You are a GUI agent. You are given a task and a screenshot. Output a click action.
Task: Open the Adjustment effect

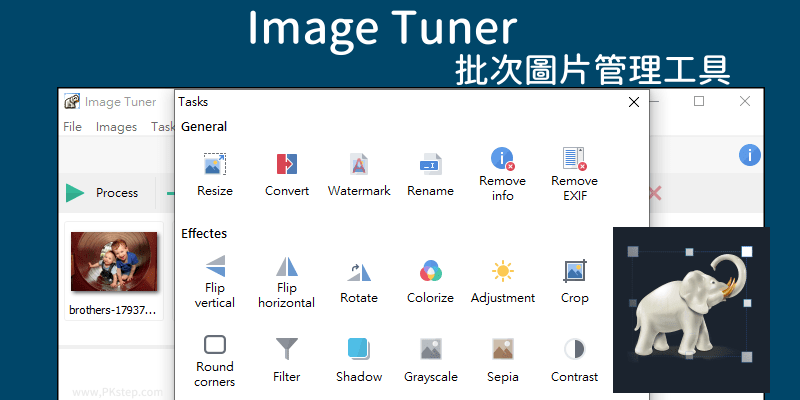pyautogui.click(x=503, y=282)
